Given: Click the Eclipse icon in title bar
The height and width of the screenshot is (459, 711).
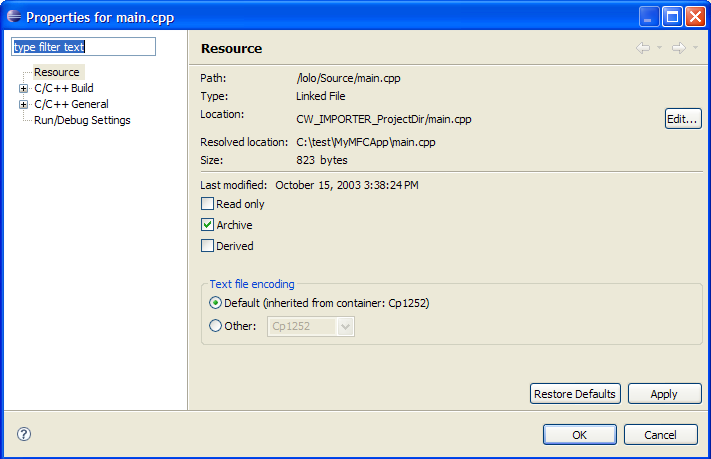Looking at the screenshot, I should (x=13, y=17).
